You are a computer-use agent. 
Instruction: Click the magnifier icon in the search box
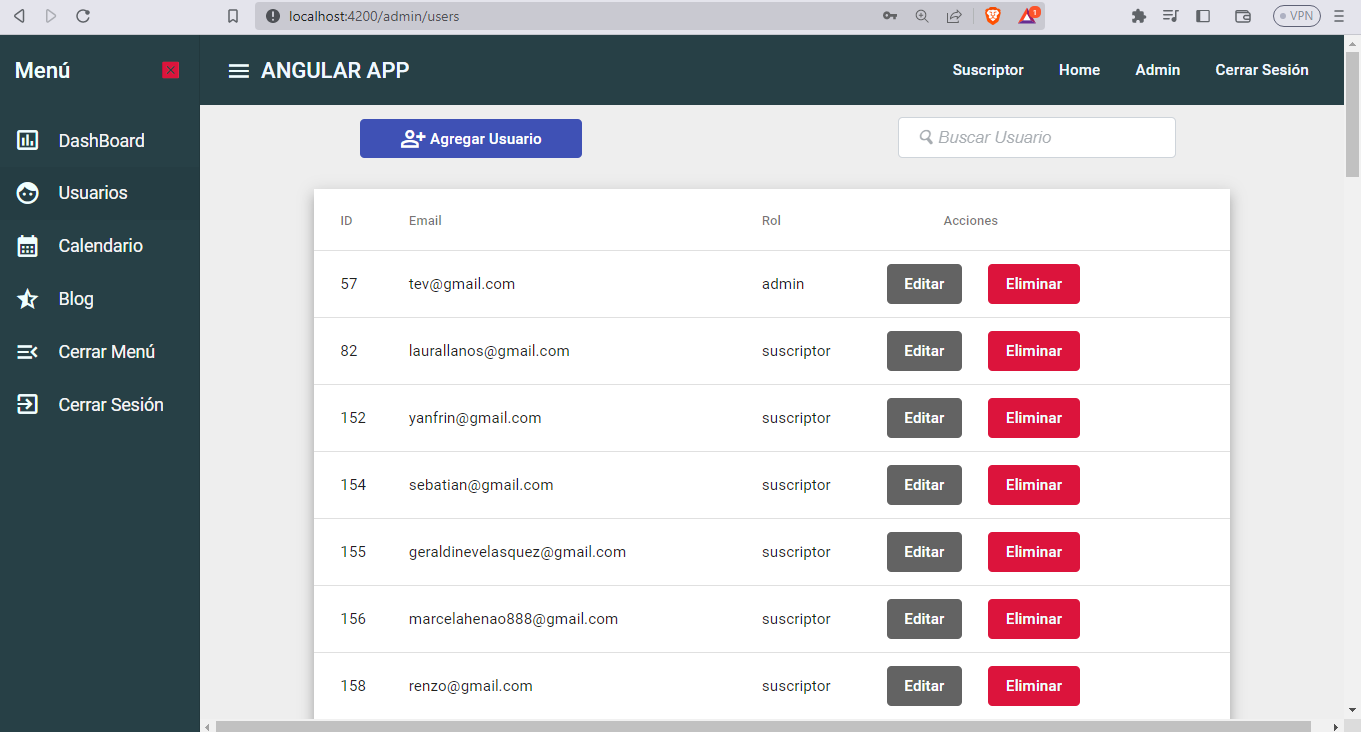[x=926, y=137]
